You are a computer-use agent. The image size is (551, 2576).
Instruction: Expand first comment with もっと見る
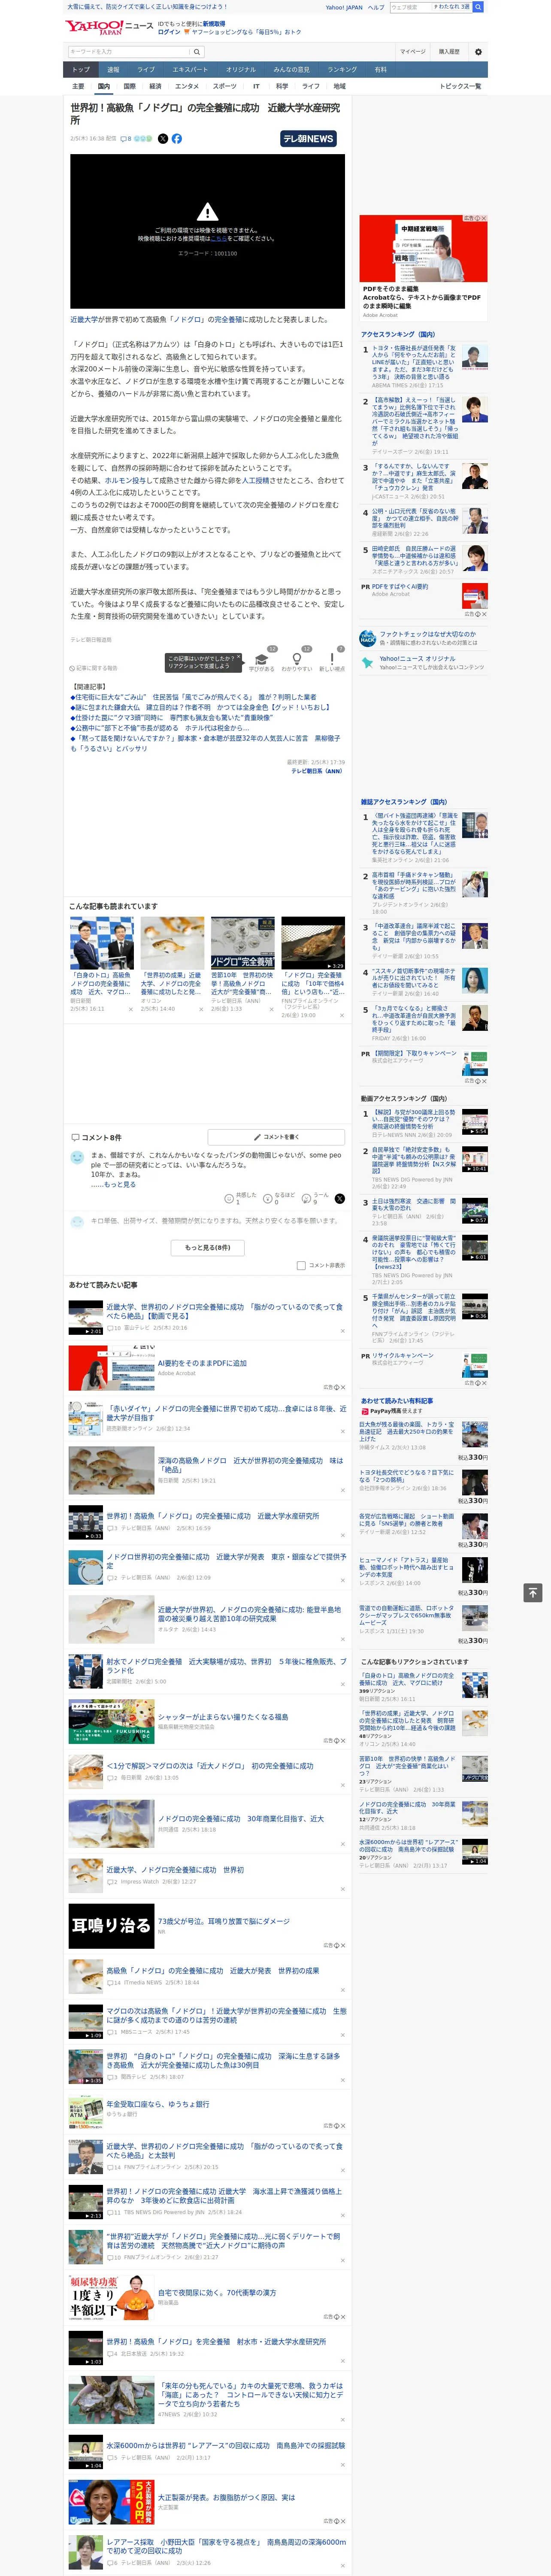coord(120,1184)
